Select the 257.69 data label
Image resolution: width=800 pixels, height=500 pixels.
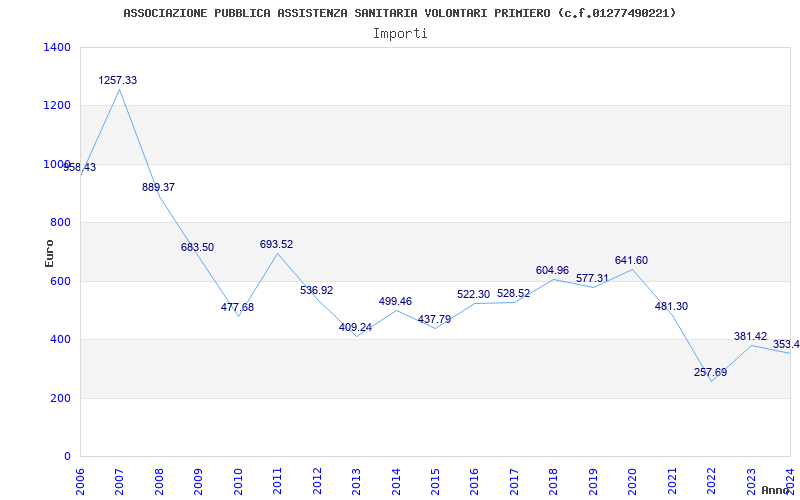point(711,372)
